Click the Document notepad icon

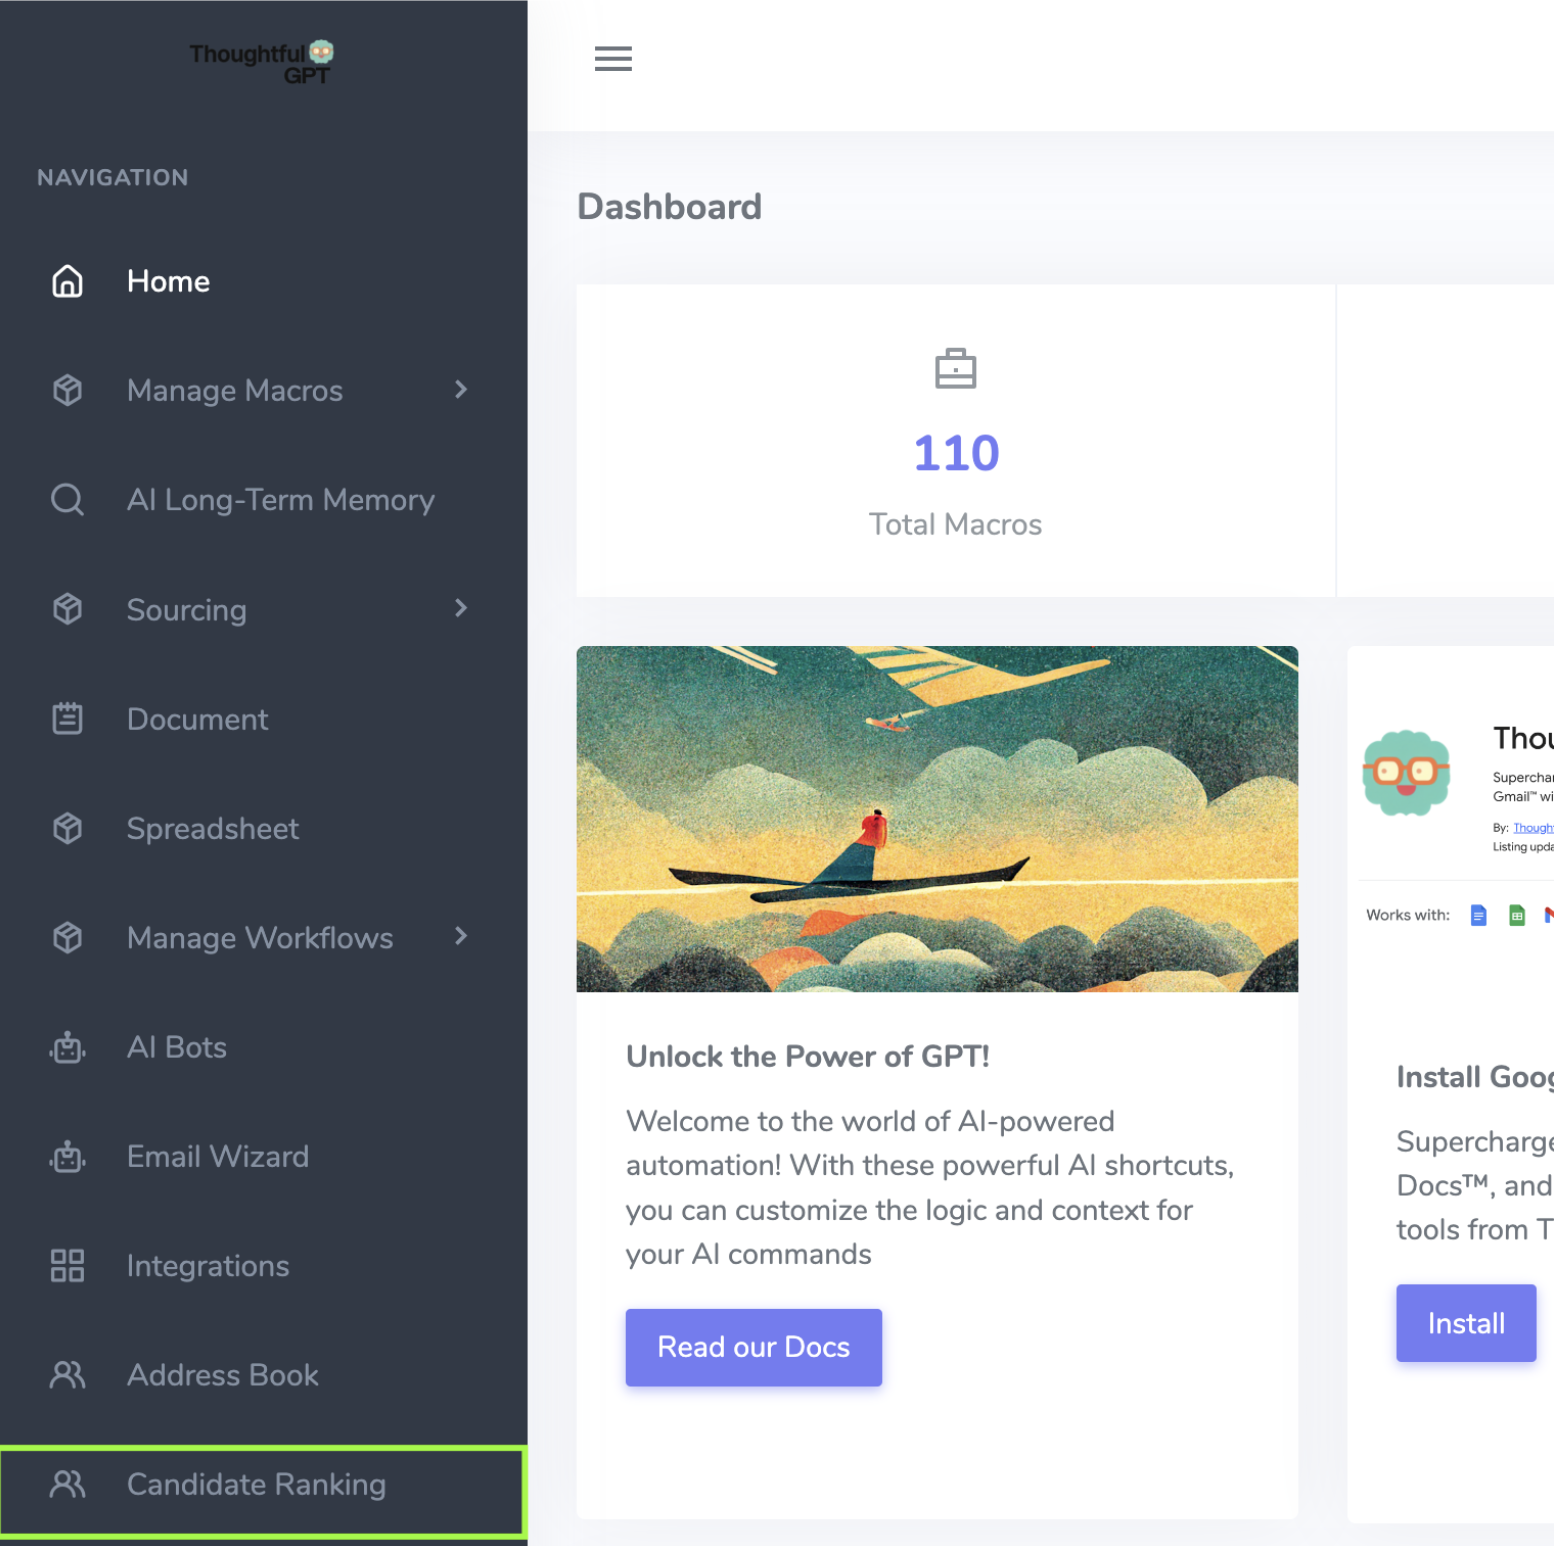click(x=67, y=718)
